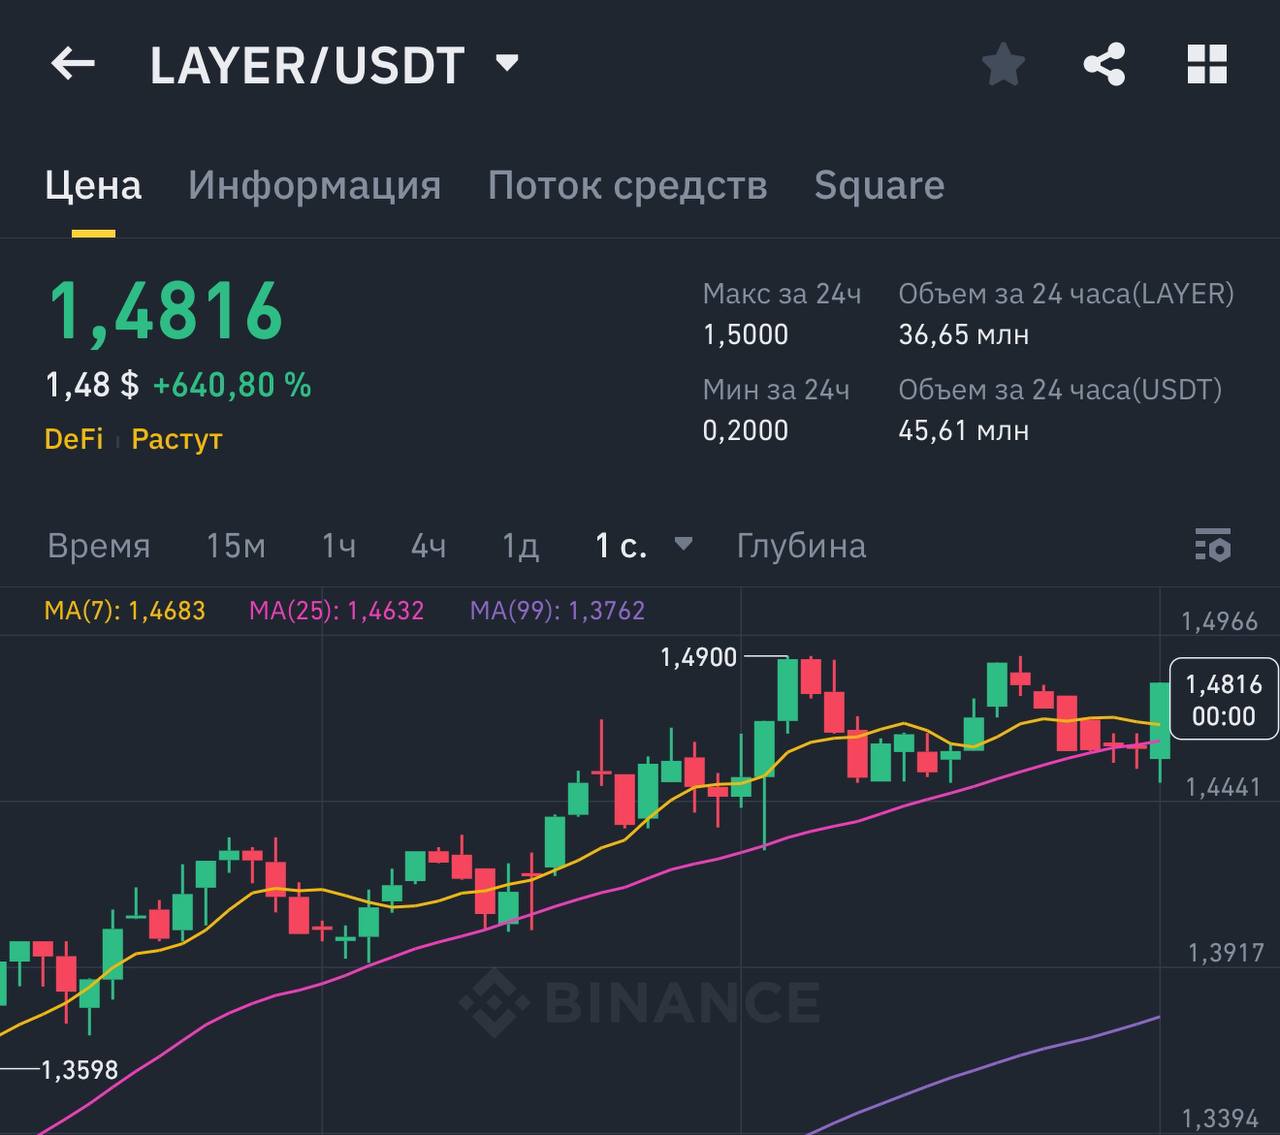Tap the 36,65 млн LAYER volume
1280x1135 pixels.
964,335
